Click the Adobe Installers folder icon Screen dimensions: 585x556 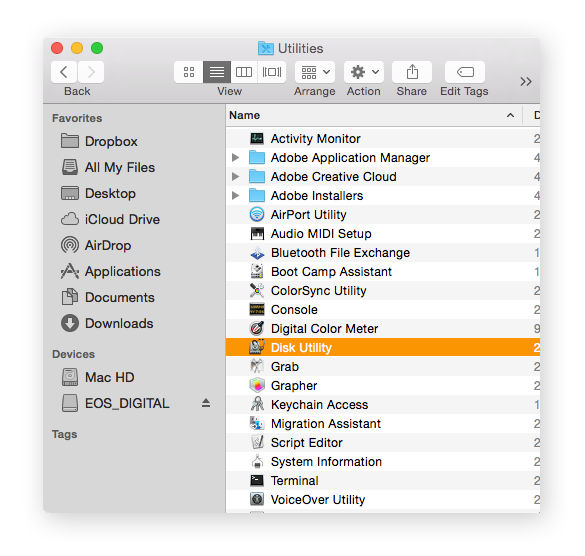[x=257, y=196]
